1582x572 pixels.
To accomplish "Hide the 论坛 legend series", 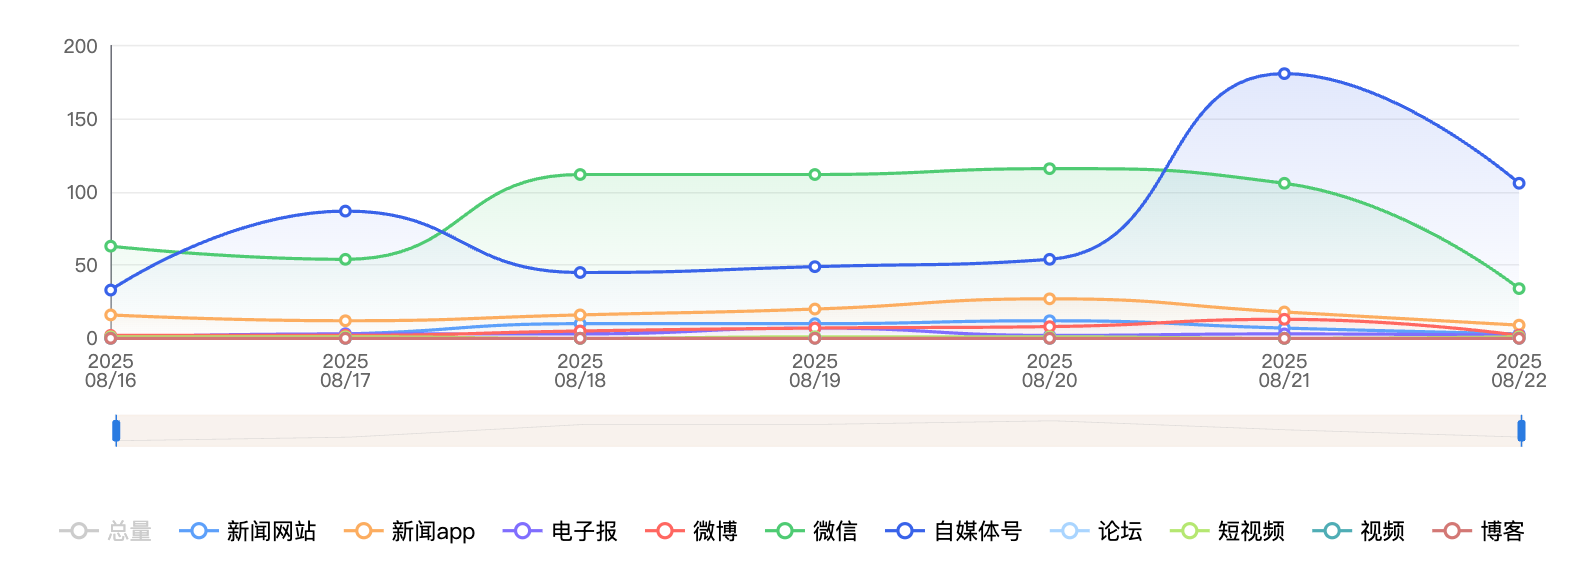I will pyautogui.click(x=1097, y=531).
